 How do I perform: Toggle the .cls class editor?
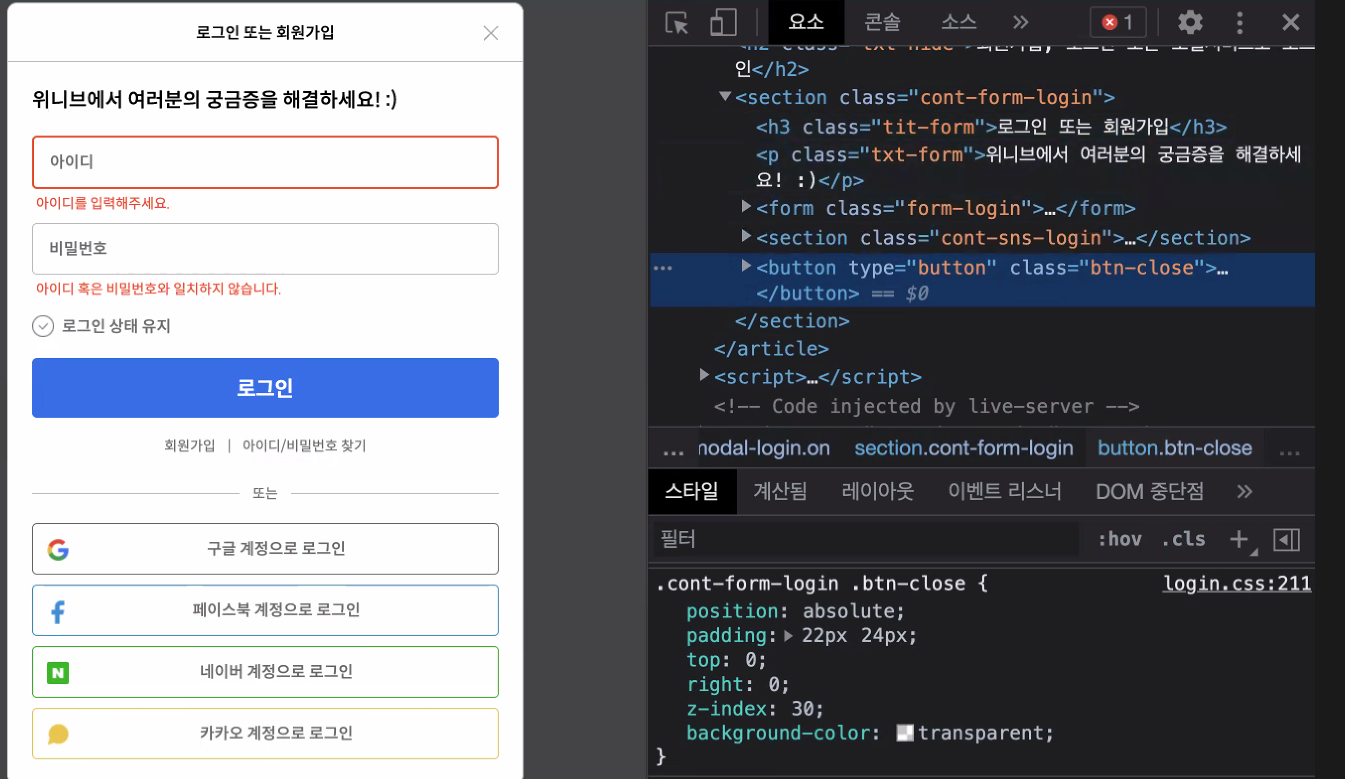(1183, 539)
